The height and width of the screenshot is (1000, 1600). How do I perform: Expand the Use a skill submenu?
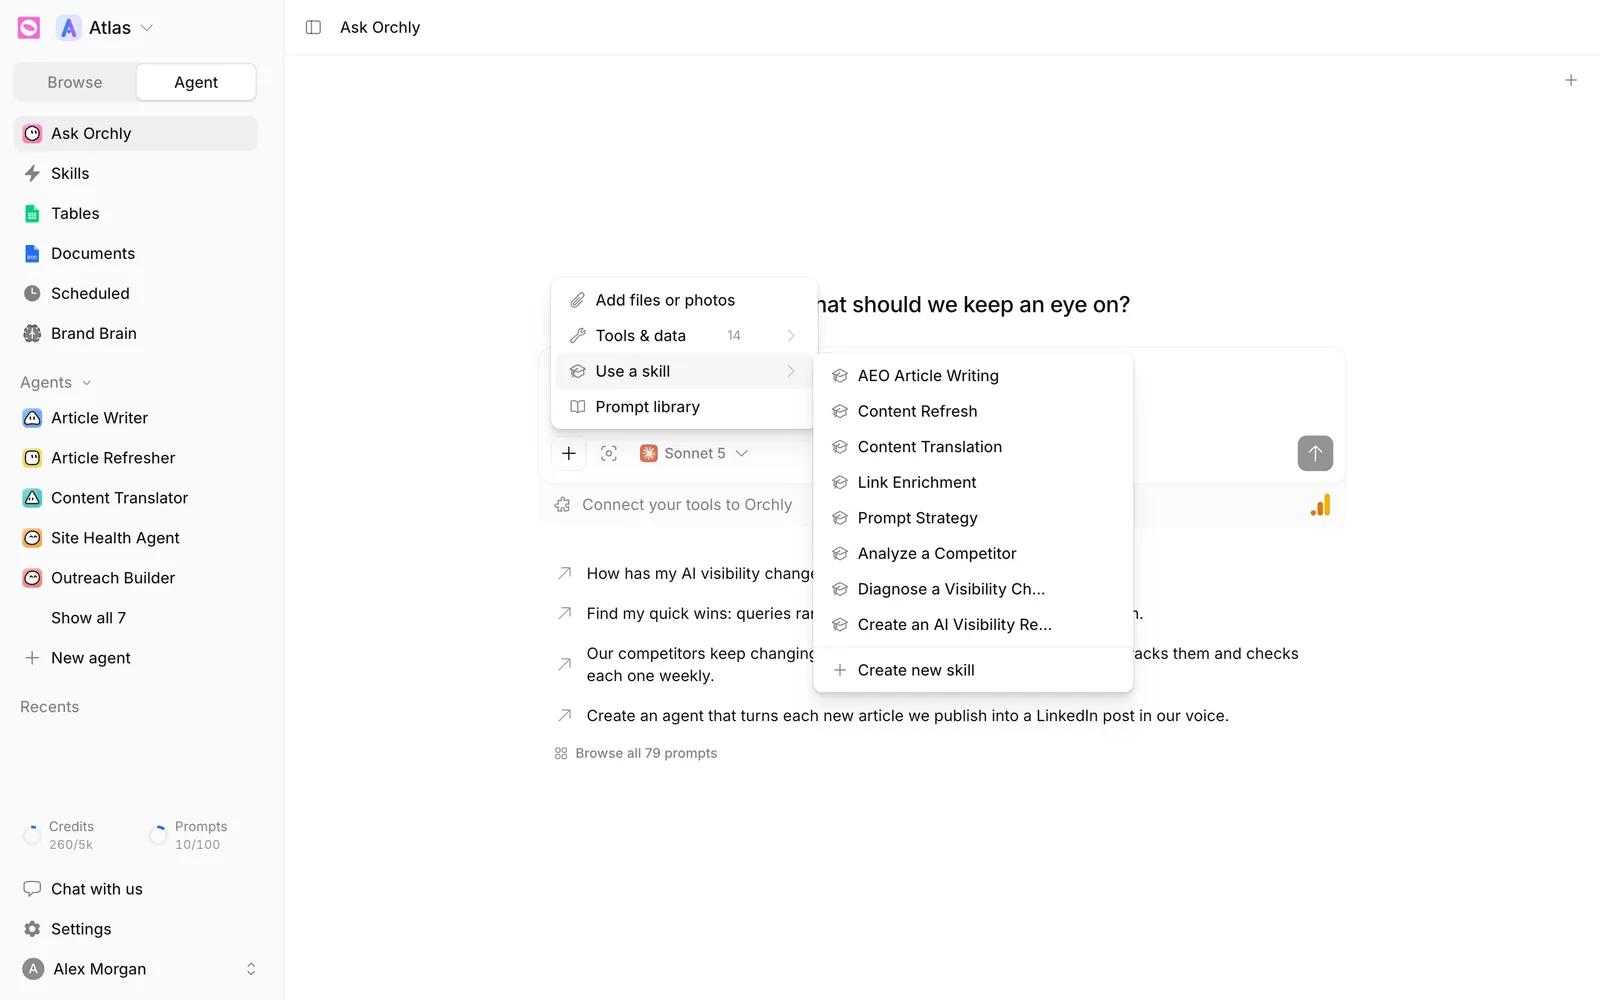click(x=684, y=371)
